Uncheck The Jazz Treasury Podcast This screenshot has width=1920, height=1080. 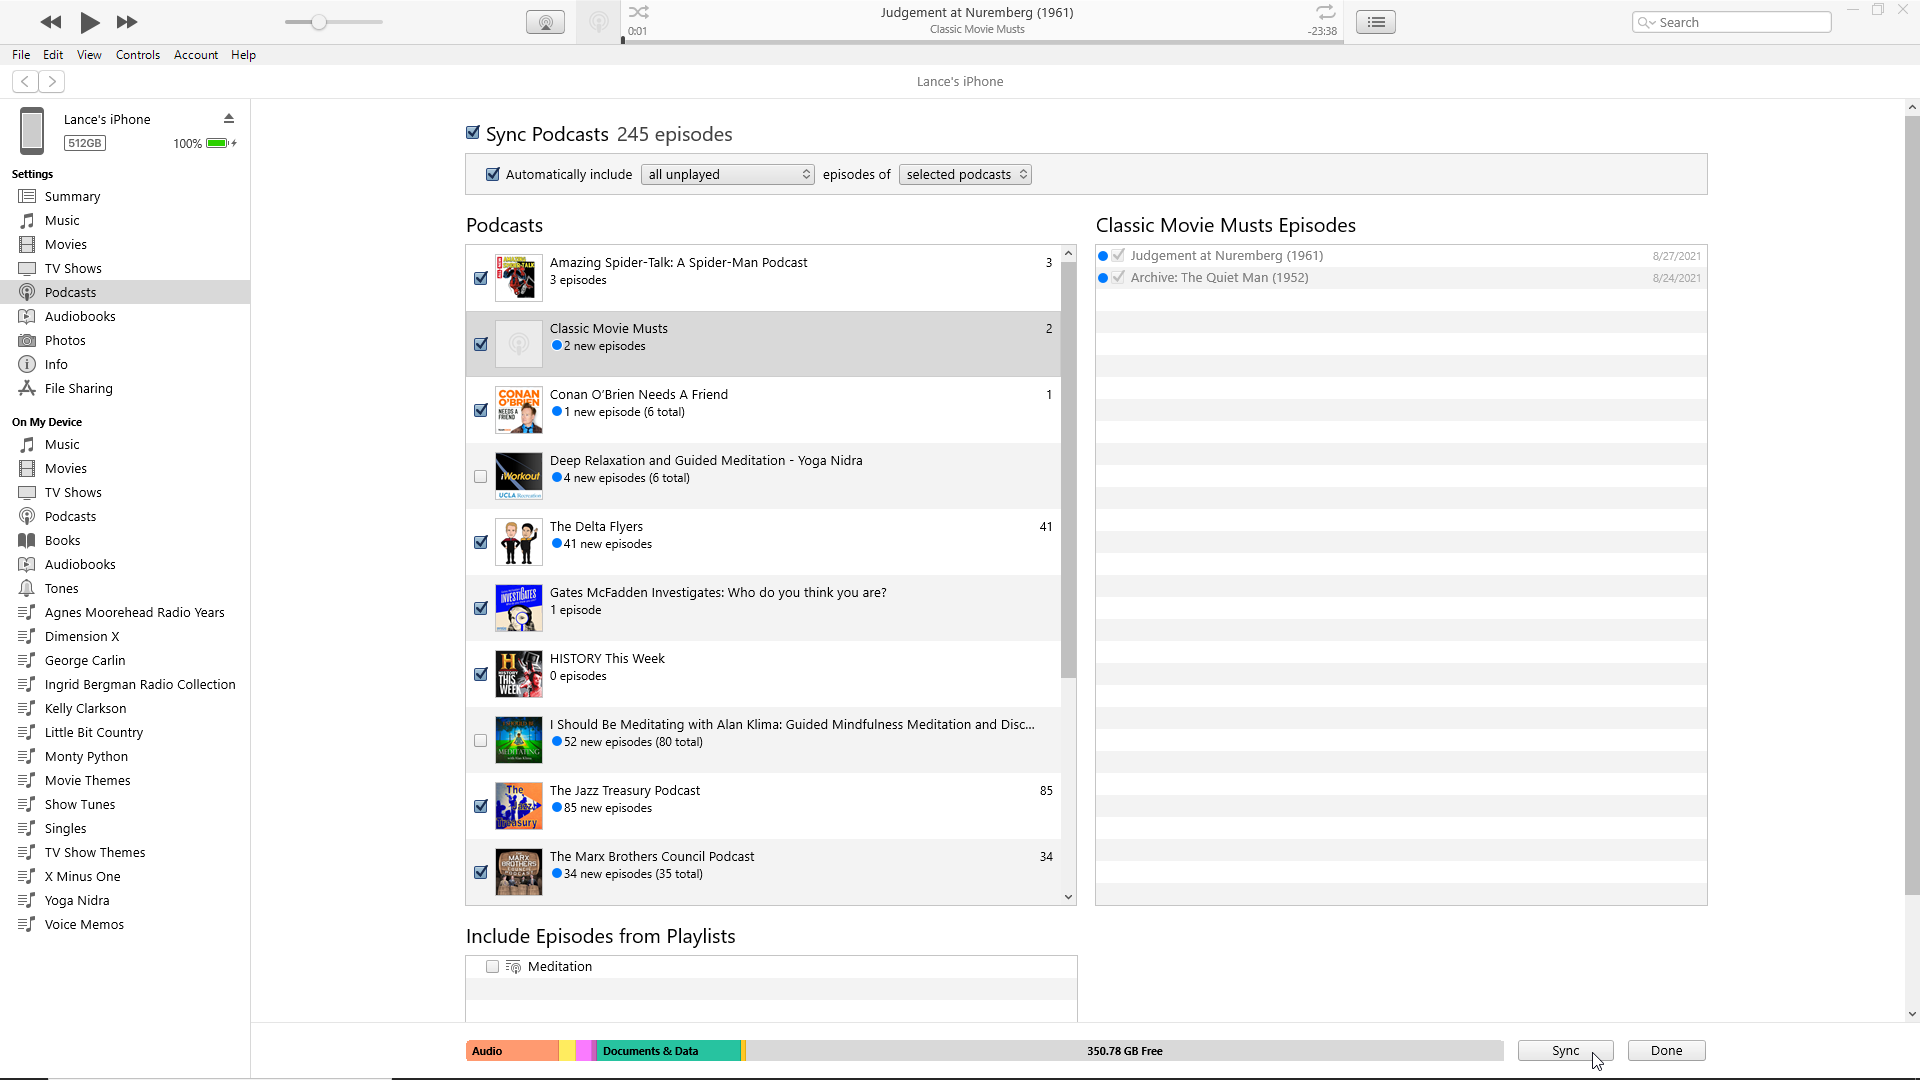[x=481, y=806]
